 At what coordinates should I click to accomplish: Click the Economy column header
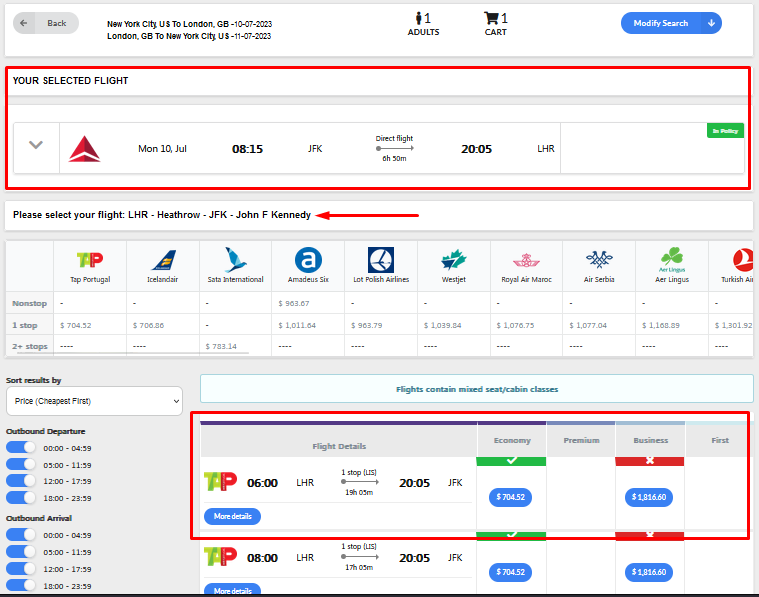click(512, 441)
